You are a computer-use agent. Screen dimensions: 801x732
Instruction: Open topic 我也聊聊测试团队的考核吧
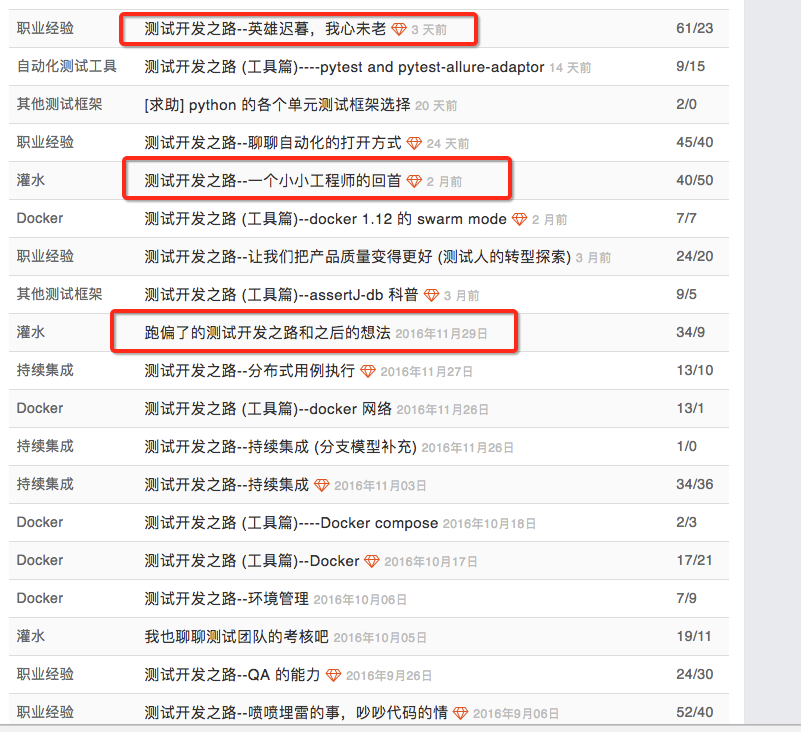(x=237, y=636)
